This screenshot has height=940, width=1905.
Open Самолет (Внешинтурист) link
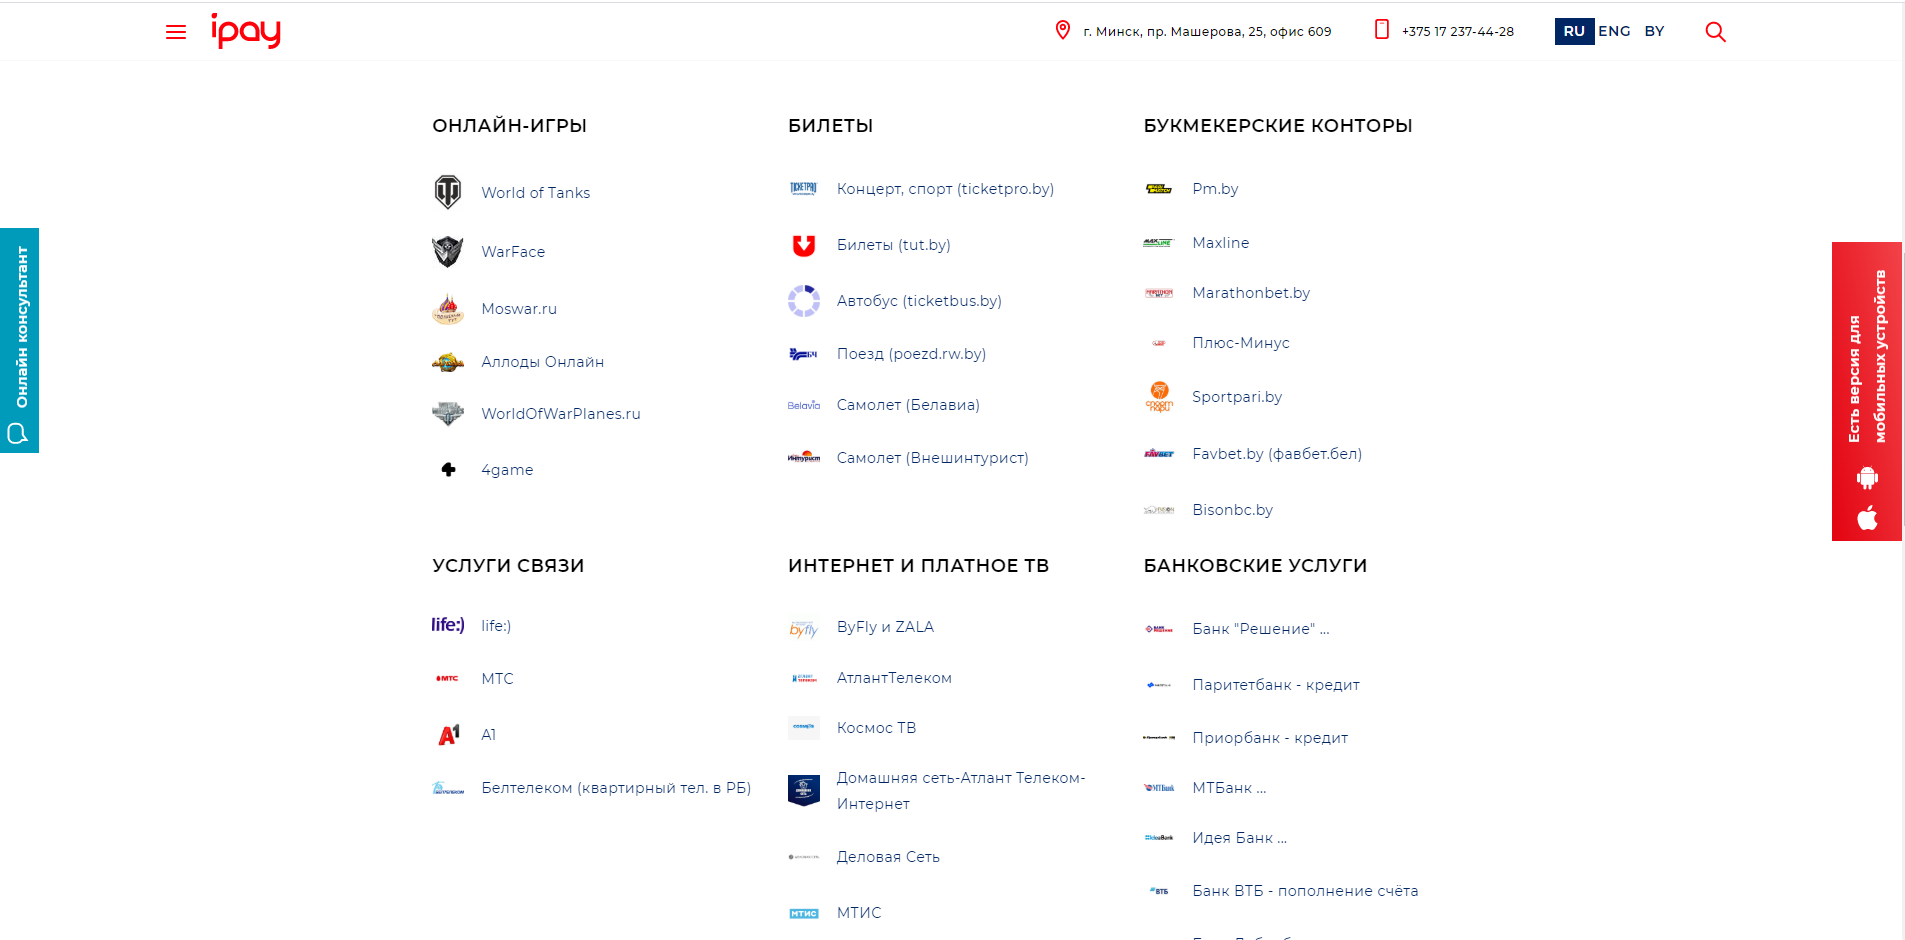[933, 458]
